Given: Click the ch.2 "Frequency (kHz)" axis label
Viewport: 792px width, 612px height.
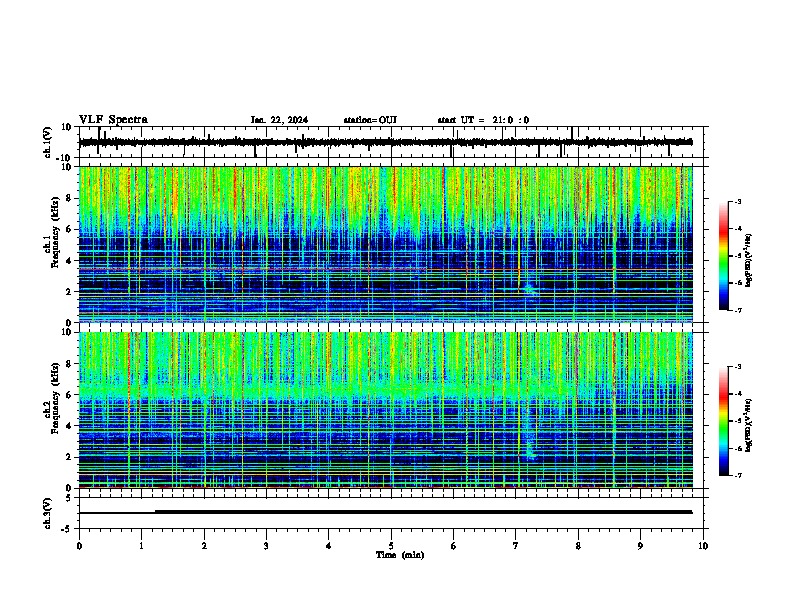Looking at the screenshot, I should tap(55, 398).
